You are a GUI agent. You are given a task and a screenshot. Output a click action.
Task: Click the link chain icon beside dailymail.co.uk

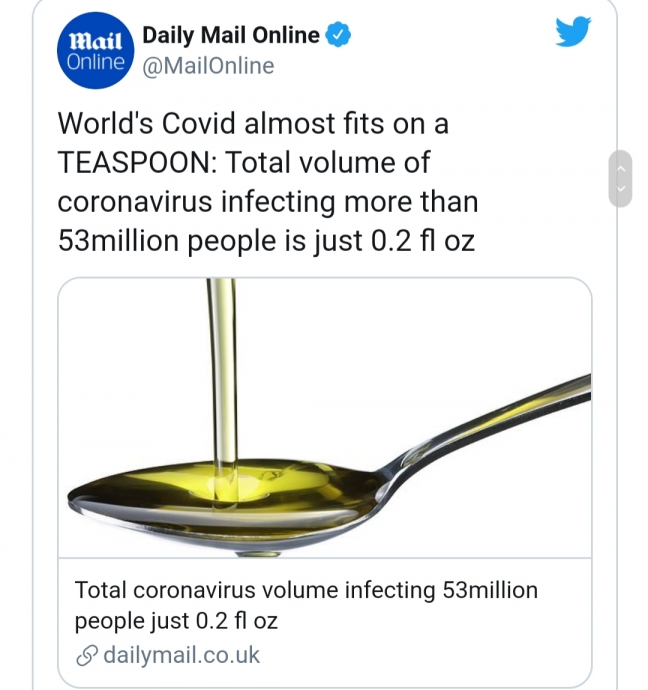pos(87,656)
